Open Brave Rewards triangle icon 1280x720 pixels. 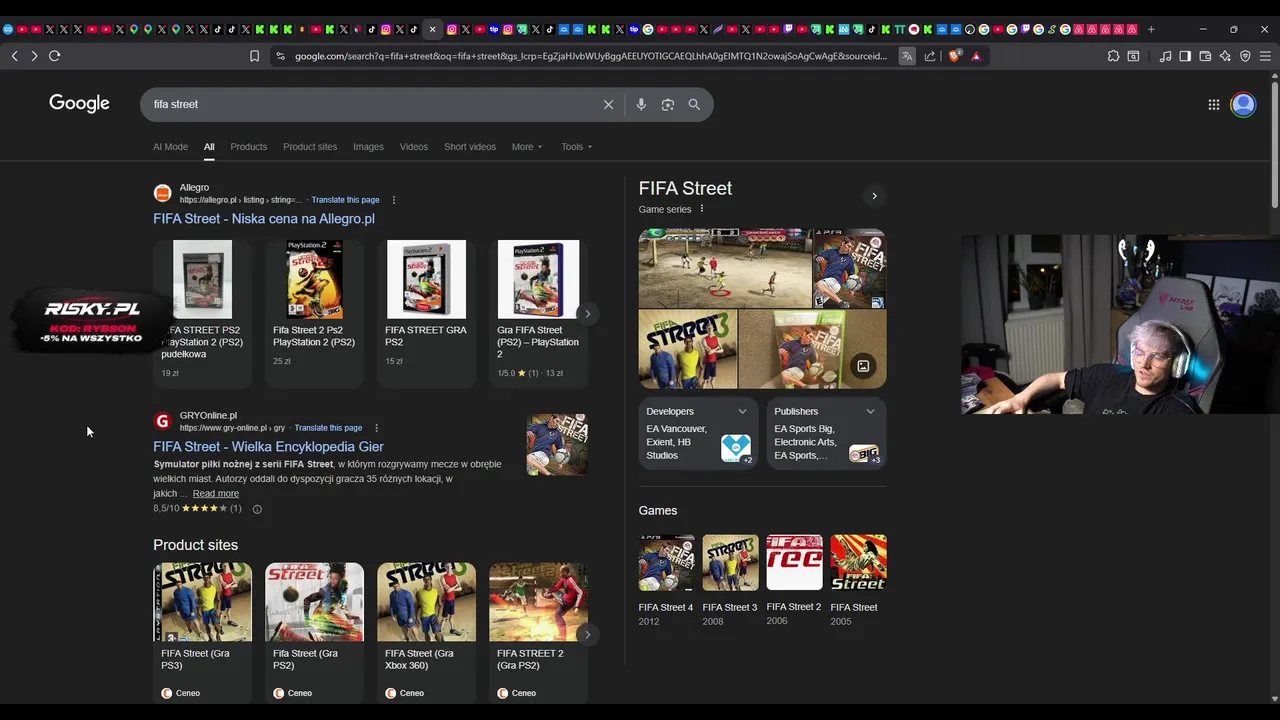point(976,56)
